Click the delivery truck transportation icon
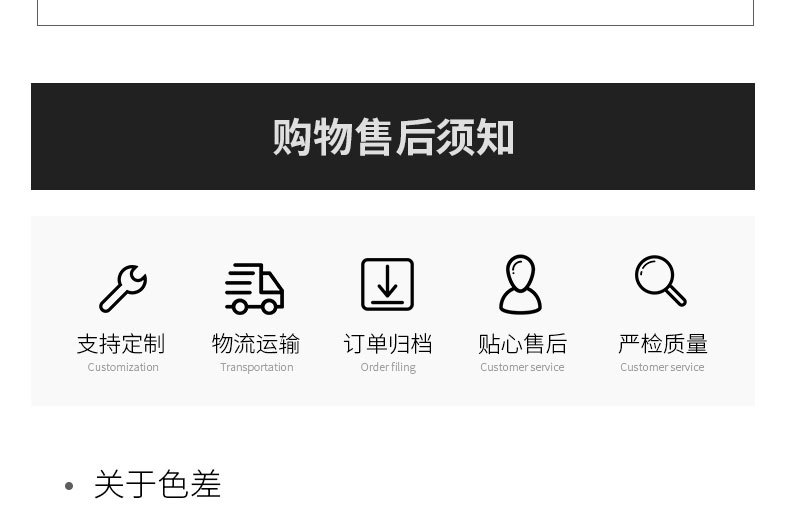This screenshot has width=790, height=525. tap(254, 289)
